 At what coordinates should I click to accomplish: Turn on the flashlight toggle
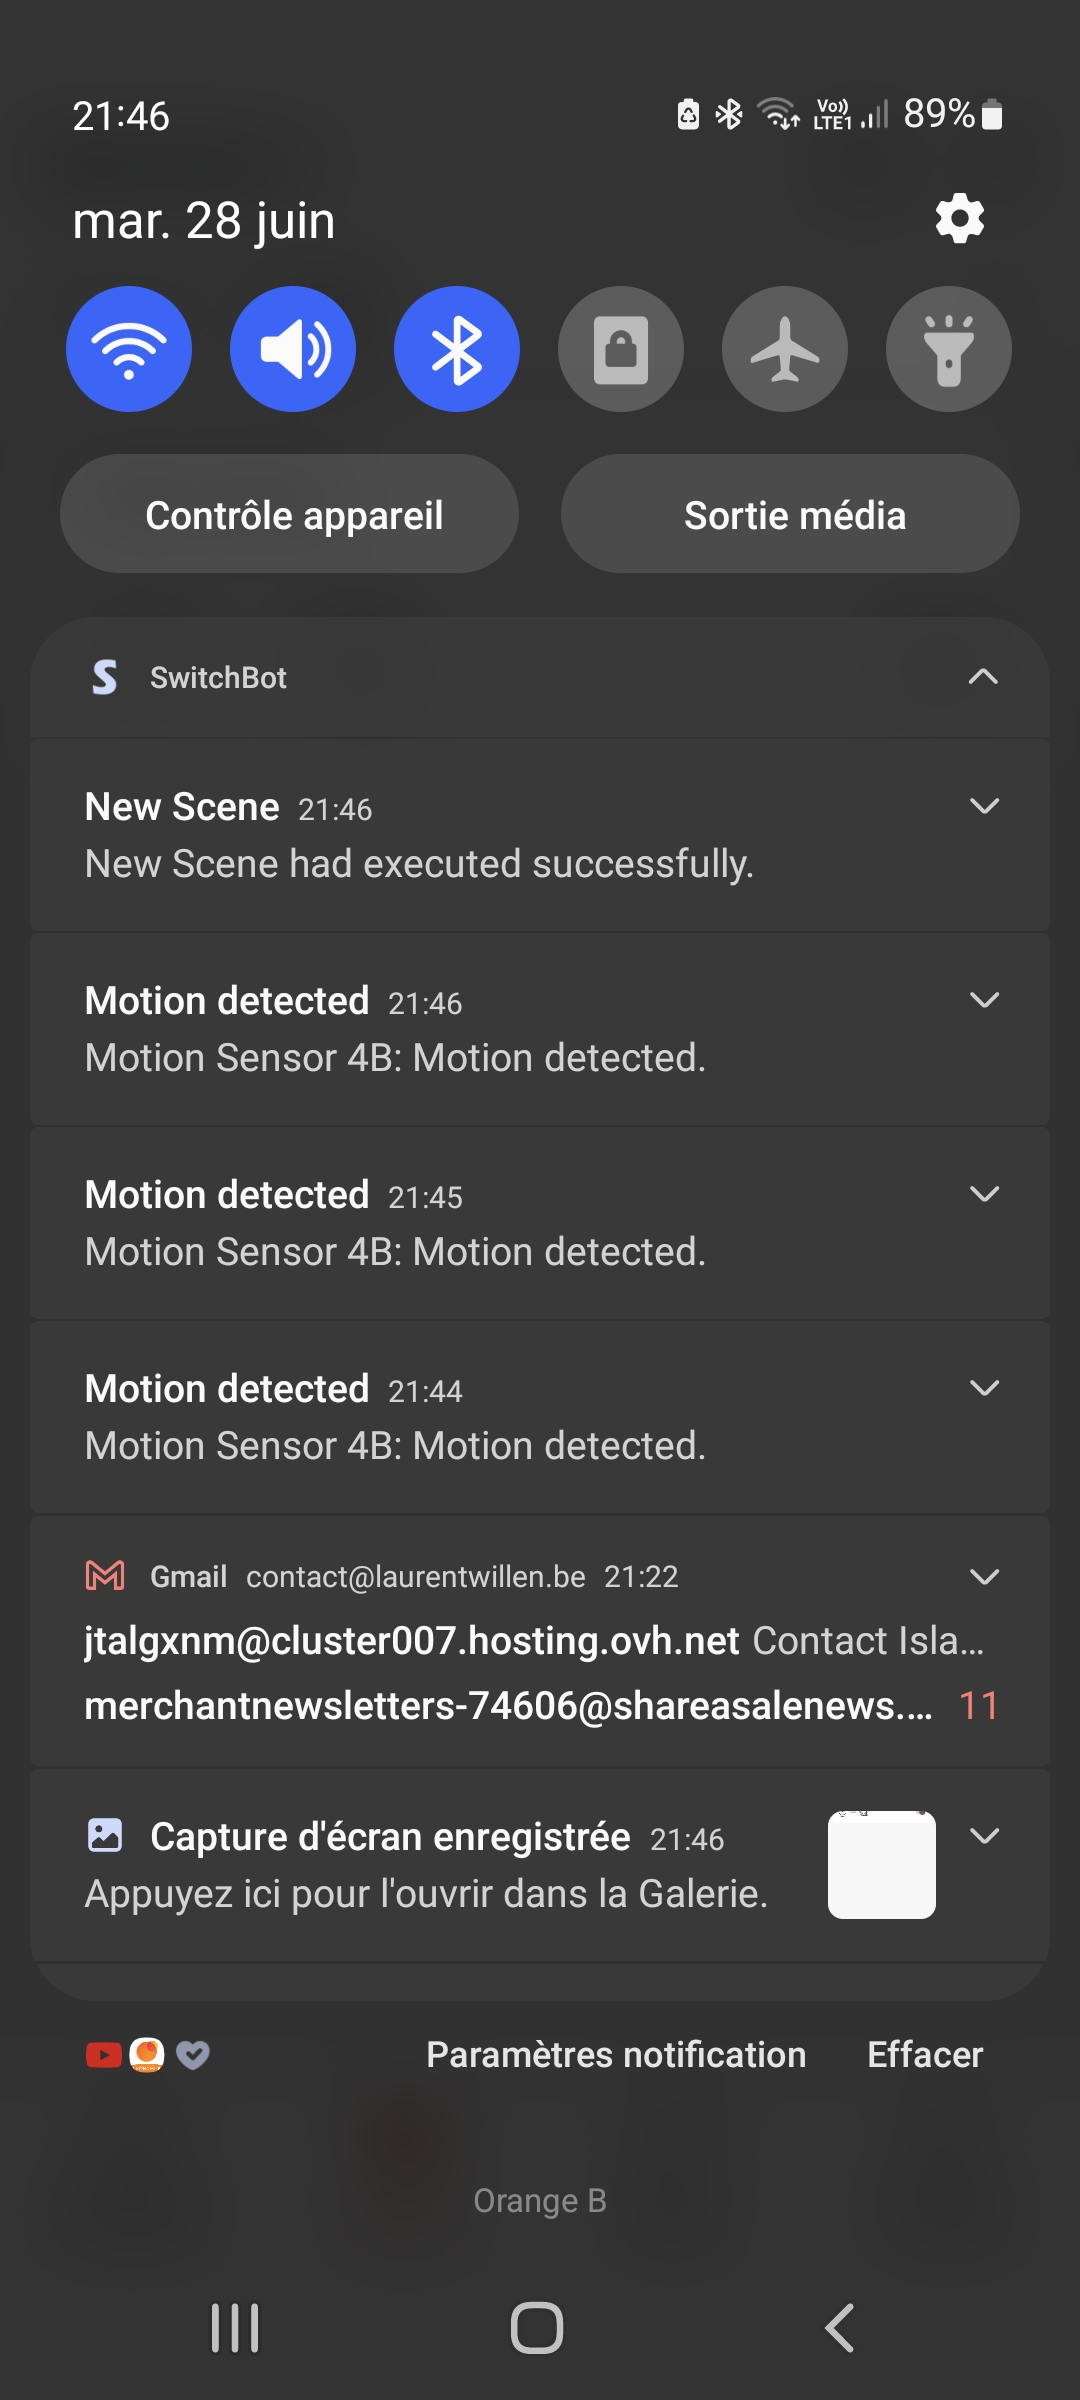[x=948, y=349]
